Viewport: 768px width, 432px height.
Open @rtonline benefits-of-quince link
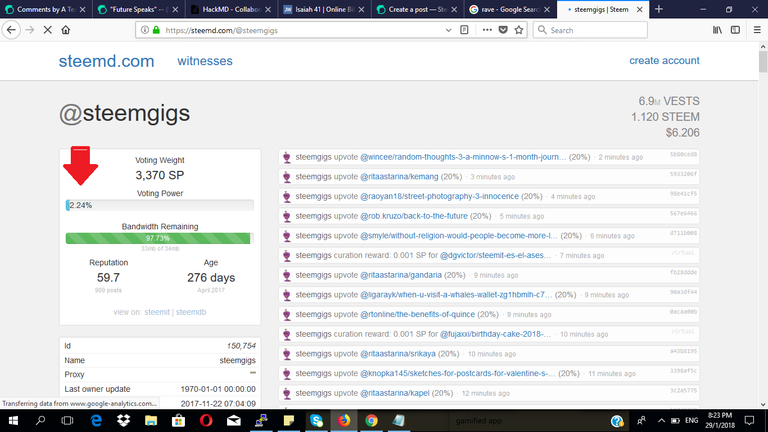click(418, 314)
